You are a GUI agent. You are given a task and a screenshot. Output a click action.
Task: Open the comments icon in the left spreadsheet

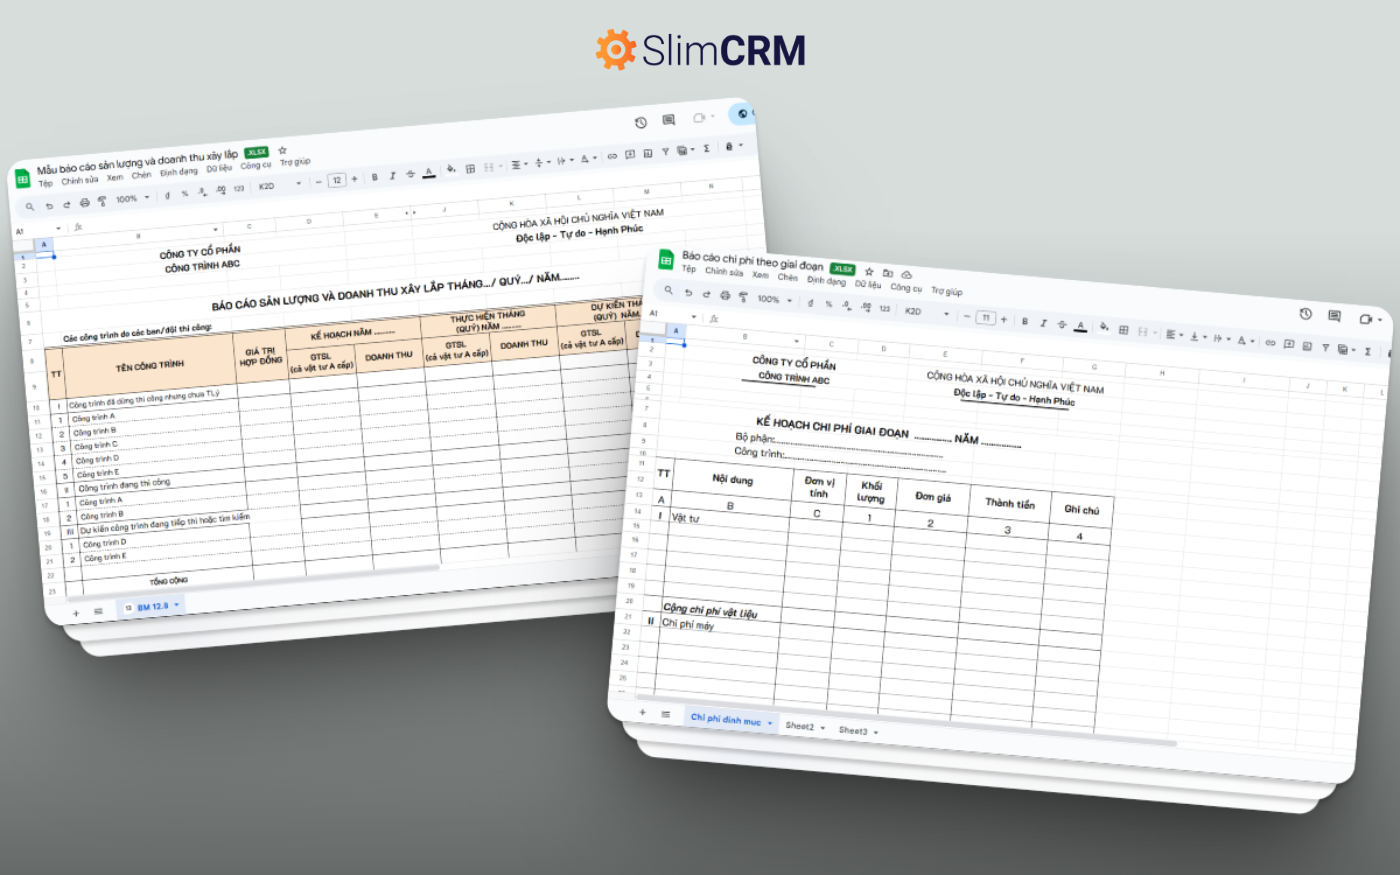click(668, 120)
